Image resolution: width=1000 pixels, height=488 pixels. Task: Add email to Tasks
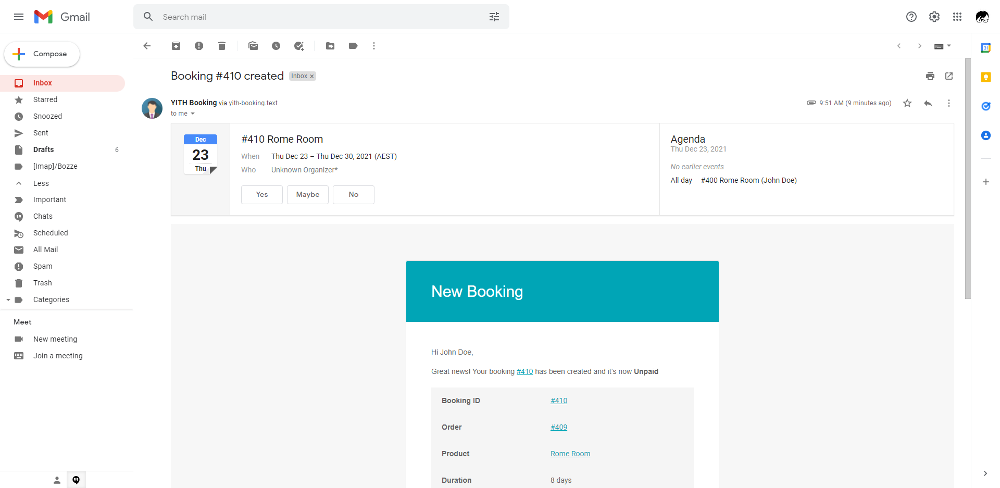point(298,46)
